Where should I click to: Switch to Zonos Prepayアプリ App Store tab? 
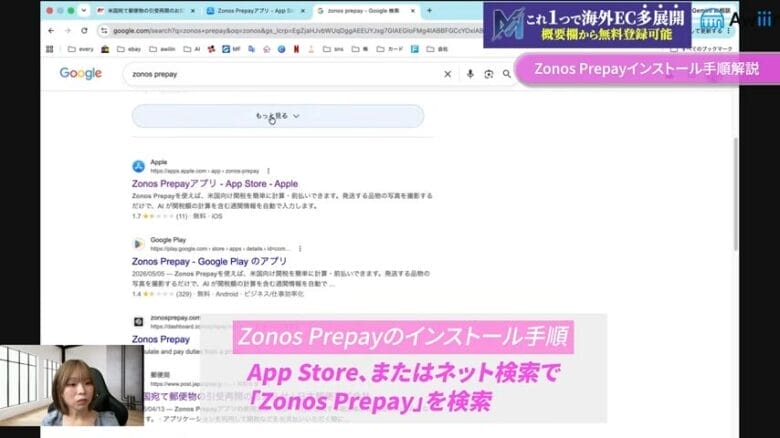(x=256, y=10)
